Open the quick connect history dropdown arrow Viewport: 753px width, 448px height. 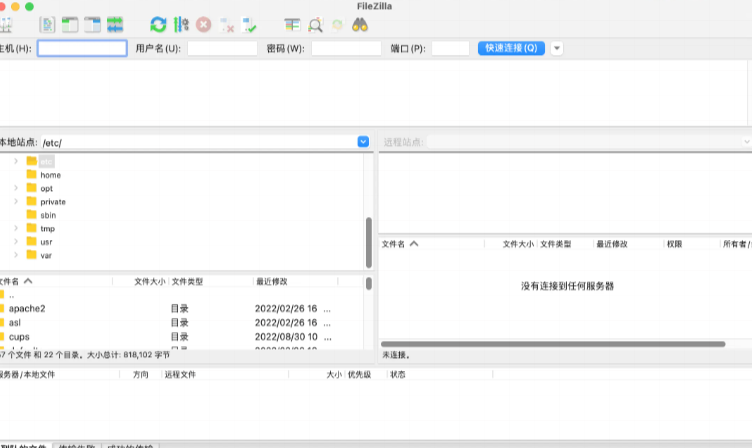point(557,48)
